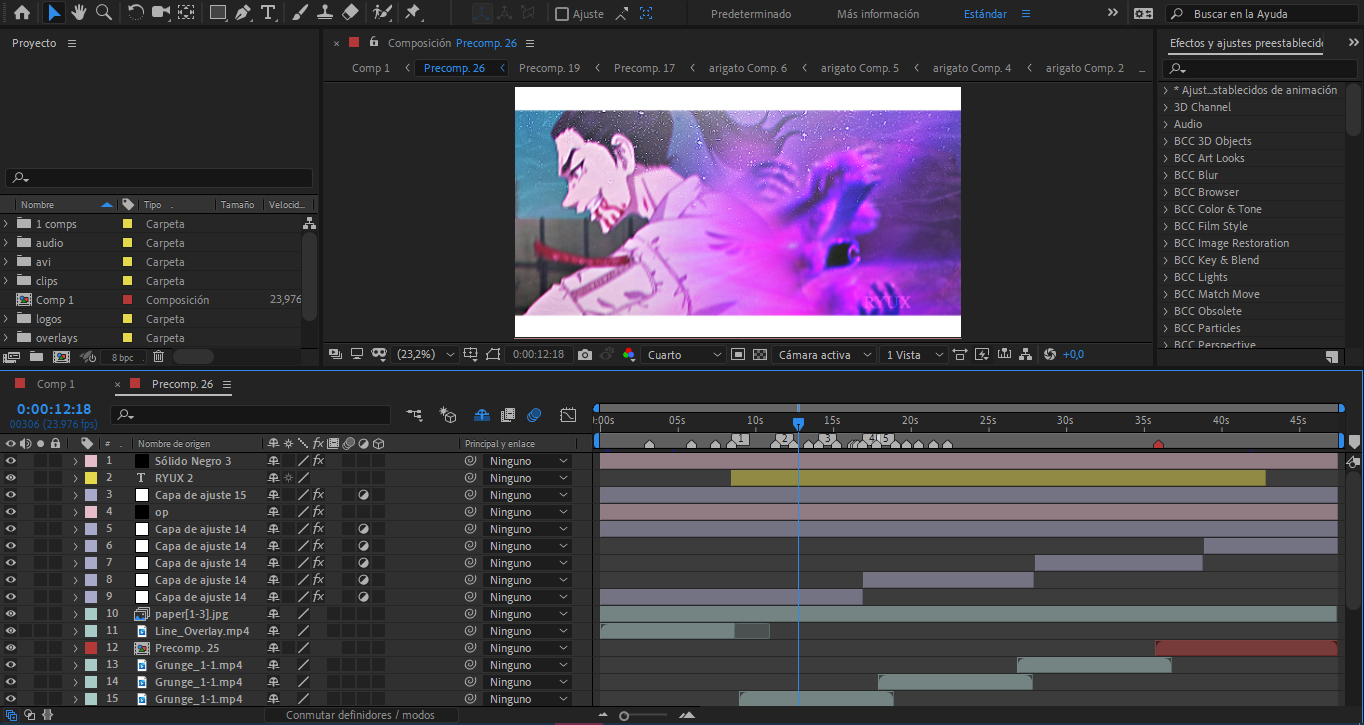
Task: Hide the paper[1-3].jpg layer
Action: pos(11,614)
